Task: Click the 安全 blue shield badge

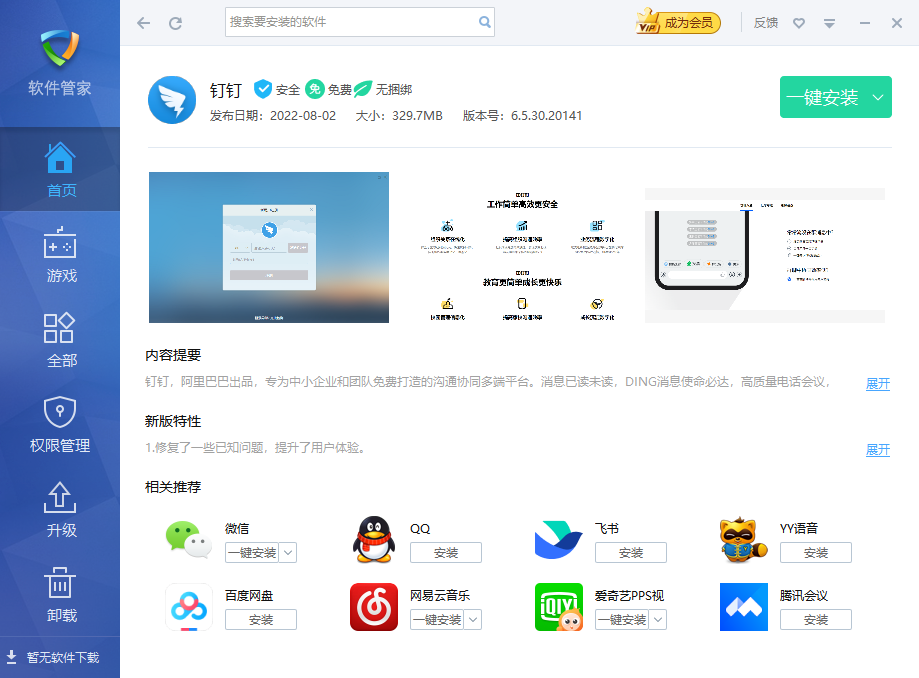Action: (x=263, y=89)
